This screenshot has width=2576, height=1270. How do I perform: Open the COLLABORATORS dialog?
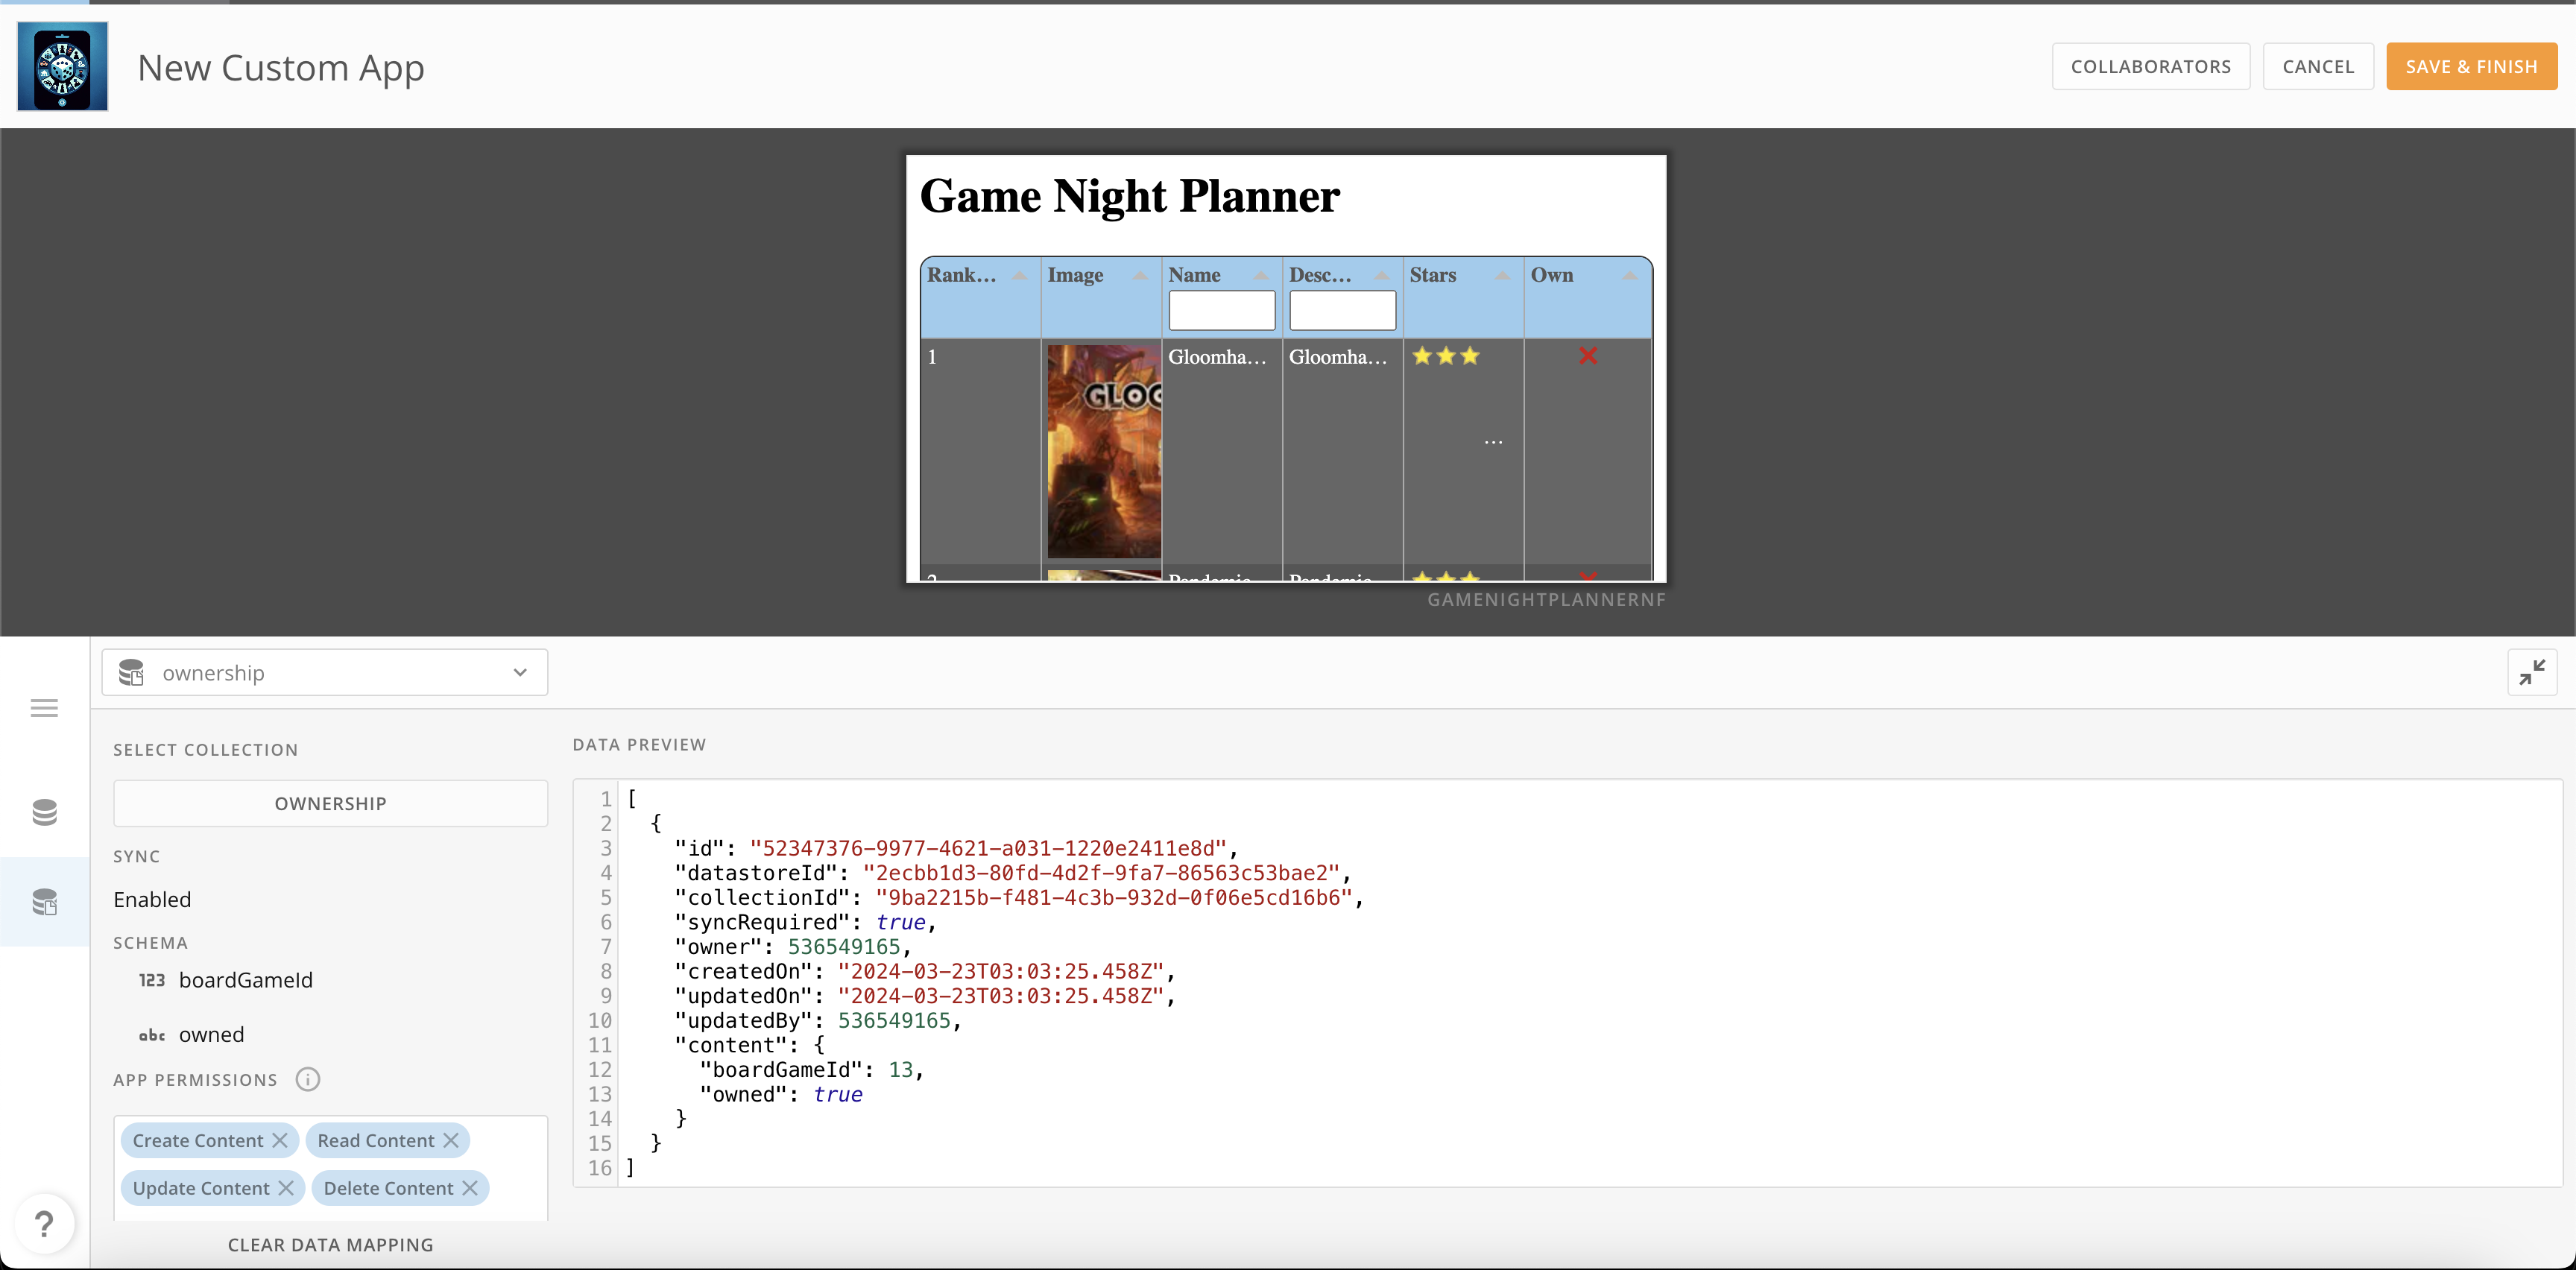tap(2150, 66)
